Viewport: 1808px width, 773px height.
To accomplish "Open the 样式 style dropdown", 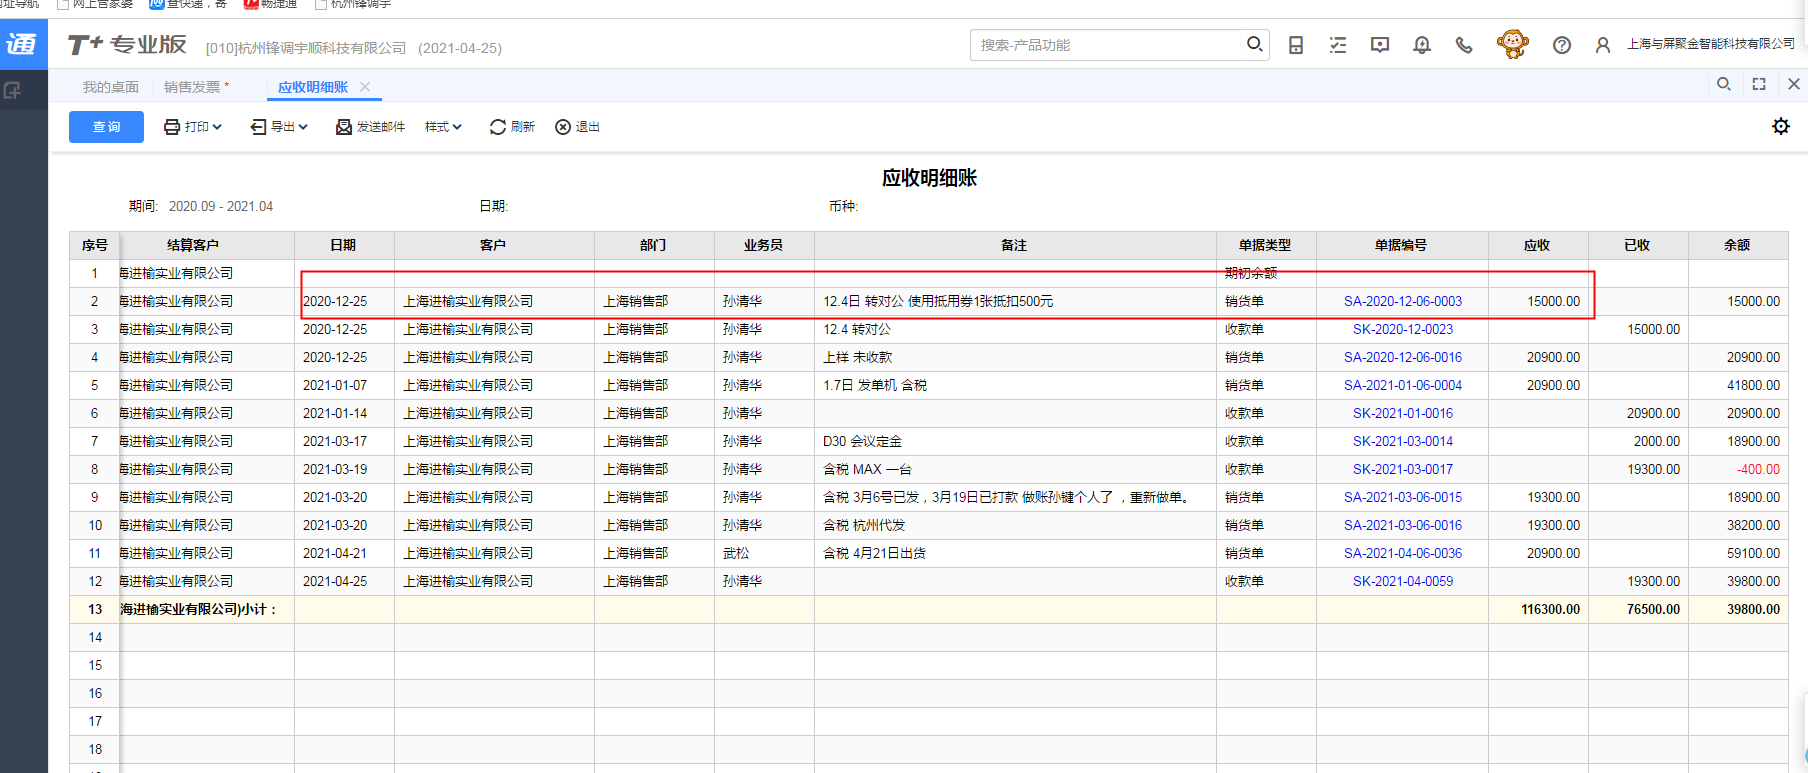I will click(443, 127).
